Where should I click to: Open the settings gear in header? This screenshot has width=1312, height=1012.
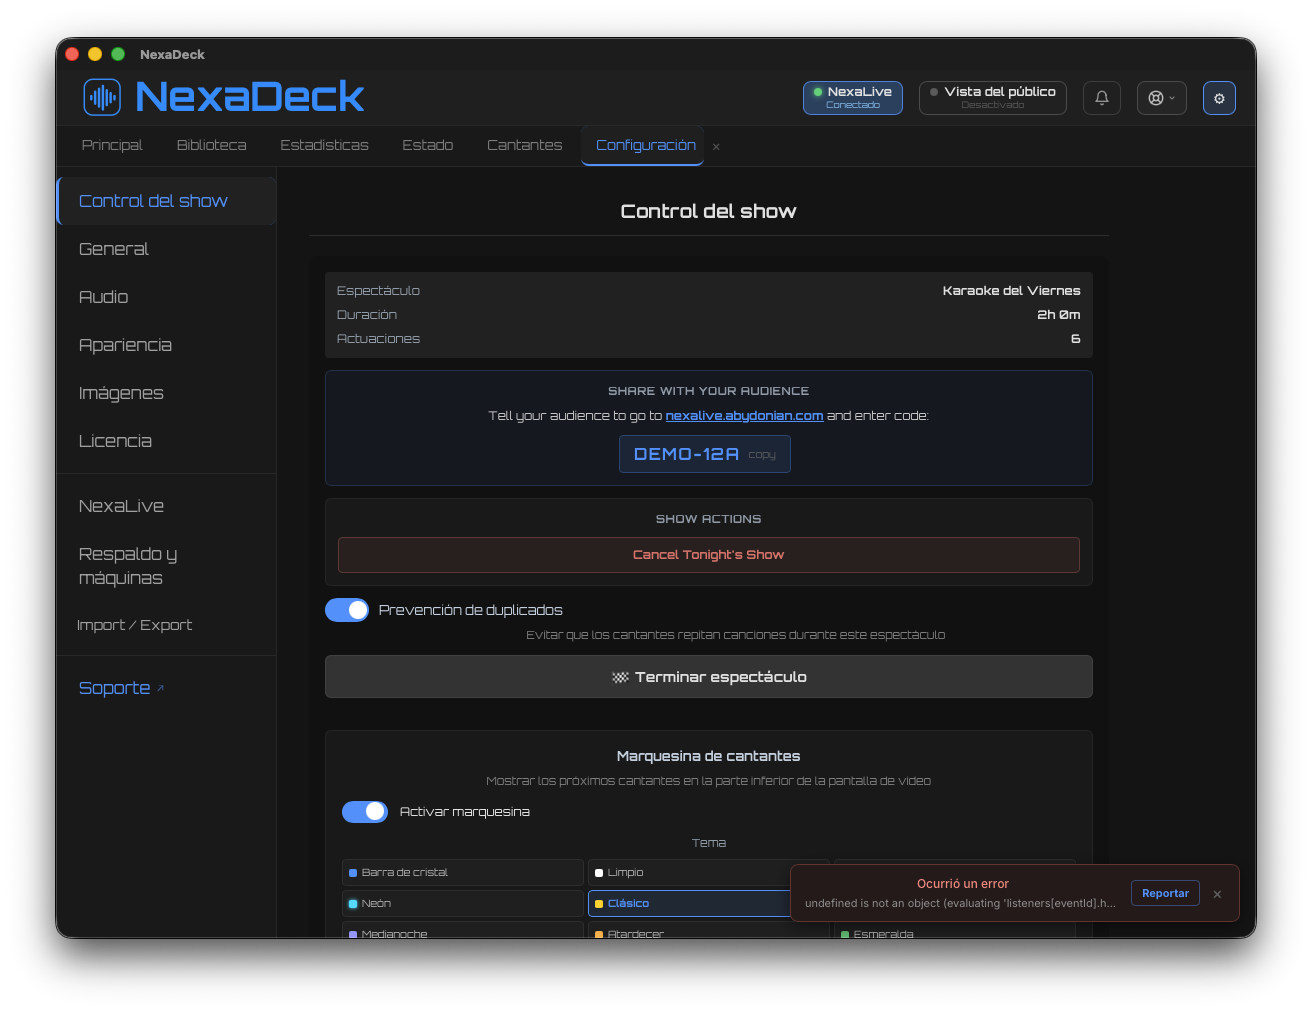coord(1219,98)
